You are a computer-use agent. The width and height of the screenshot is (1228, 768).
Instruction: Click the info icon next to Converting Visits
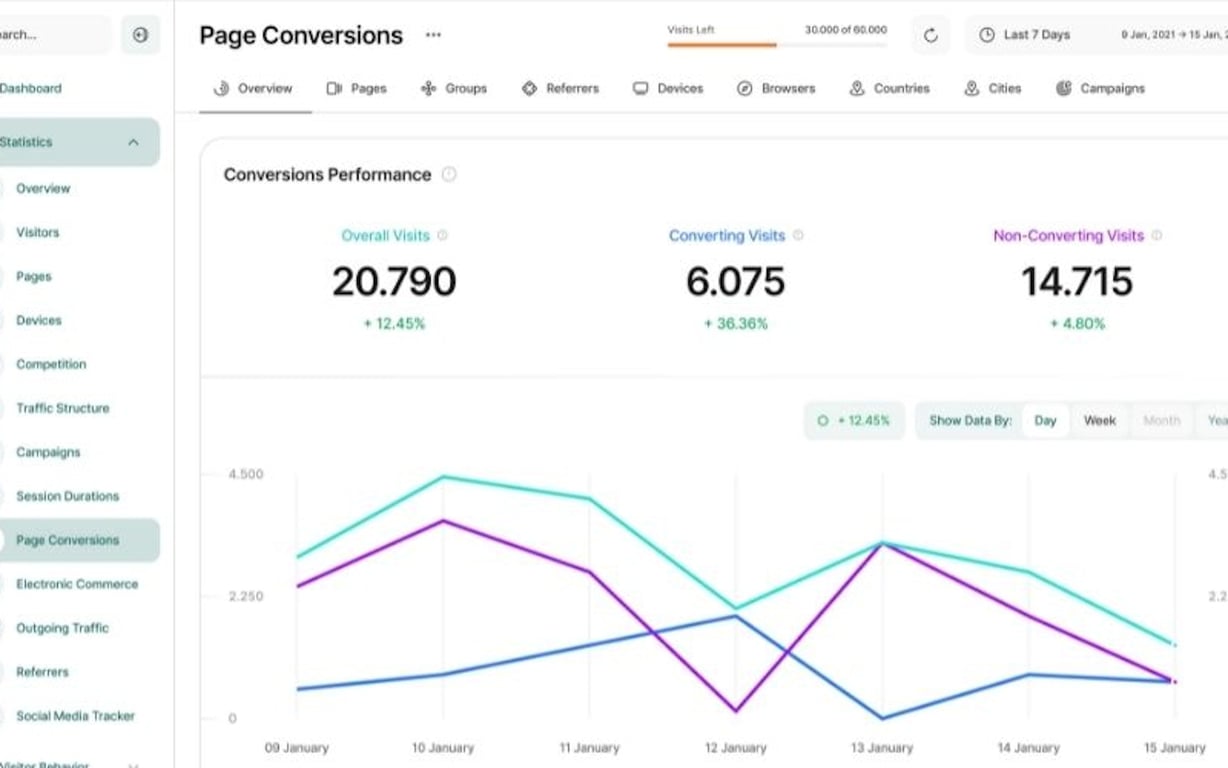(797, 236)
